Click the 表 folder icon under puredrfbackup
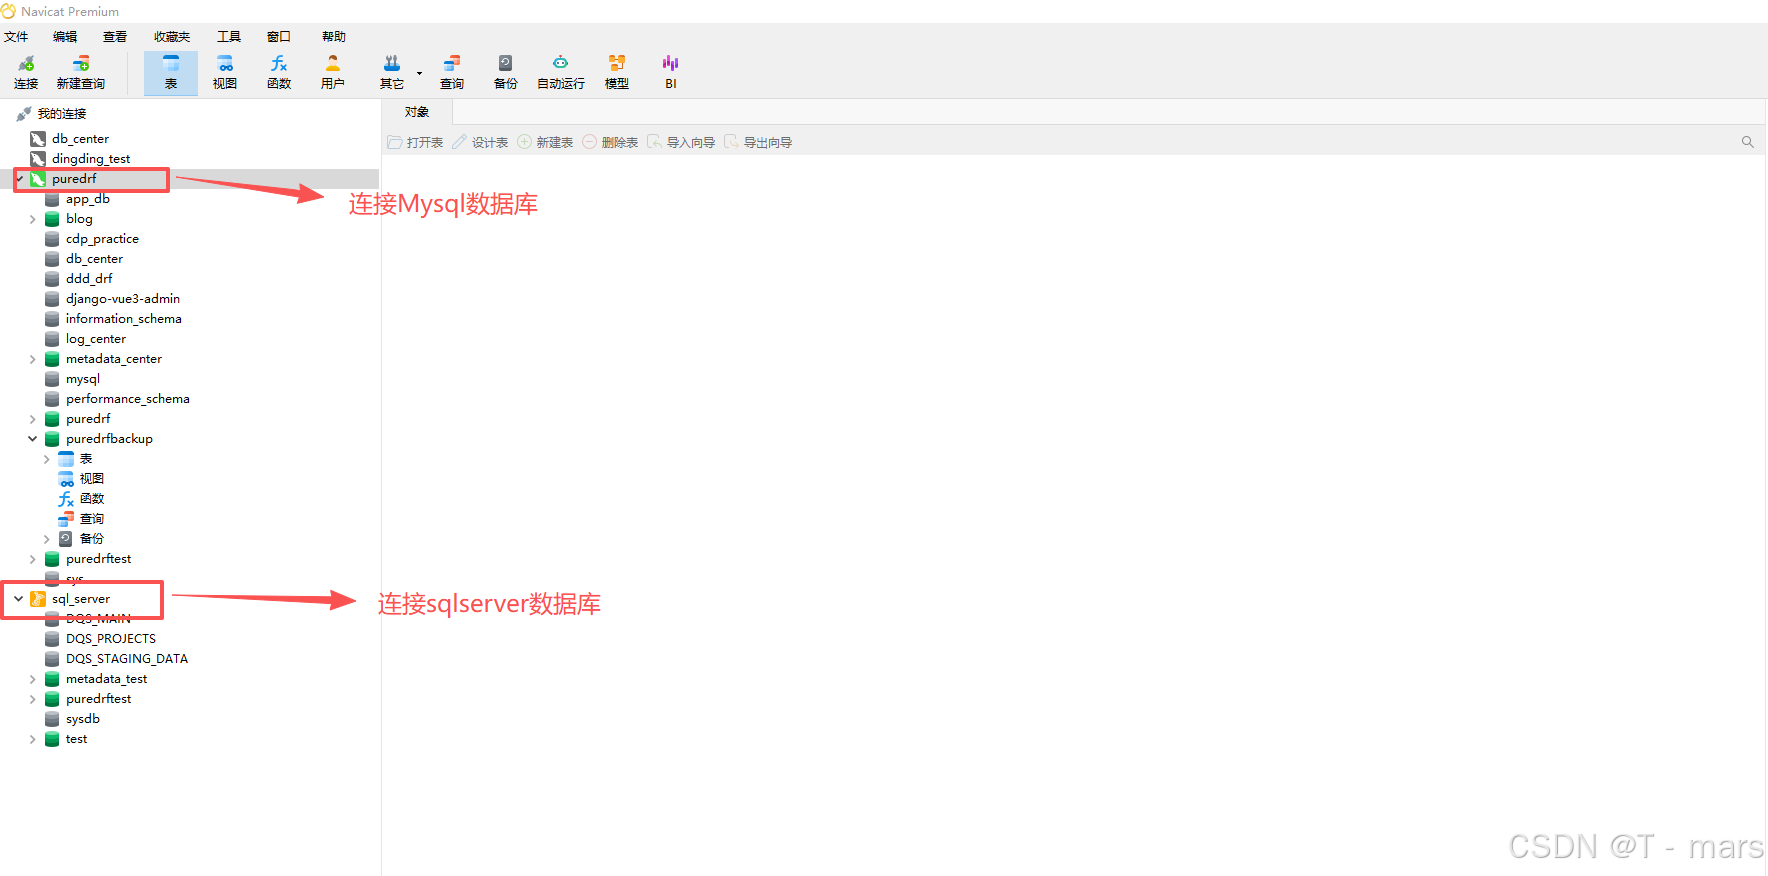 pos(66,459)
